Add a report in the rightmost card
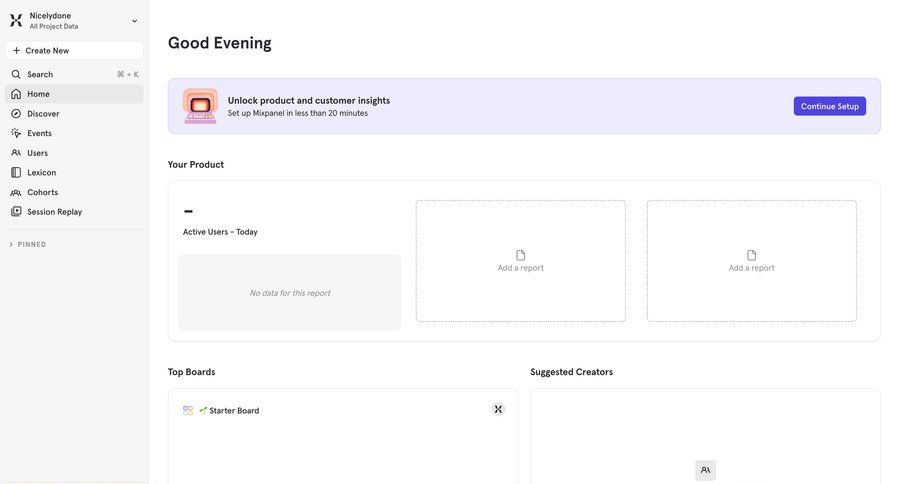The width and height of the screenshot is (900, 484). coord(751,261)
